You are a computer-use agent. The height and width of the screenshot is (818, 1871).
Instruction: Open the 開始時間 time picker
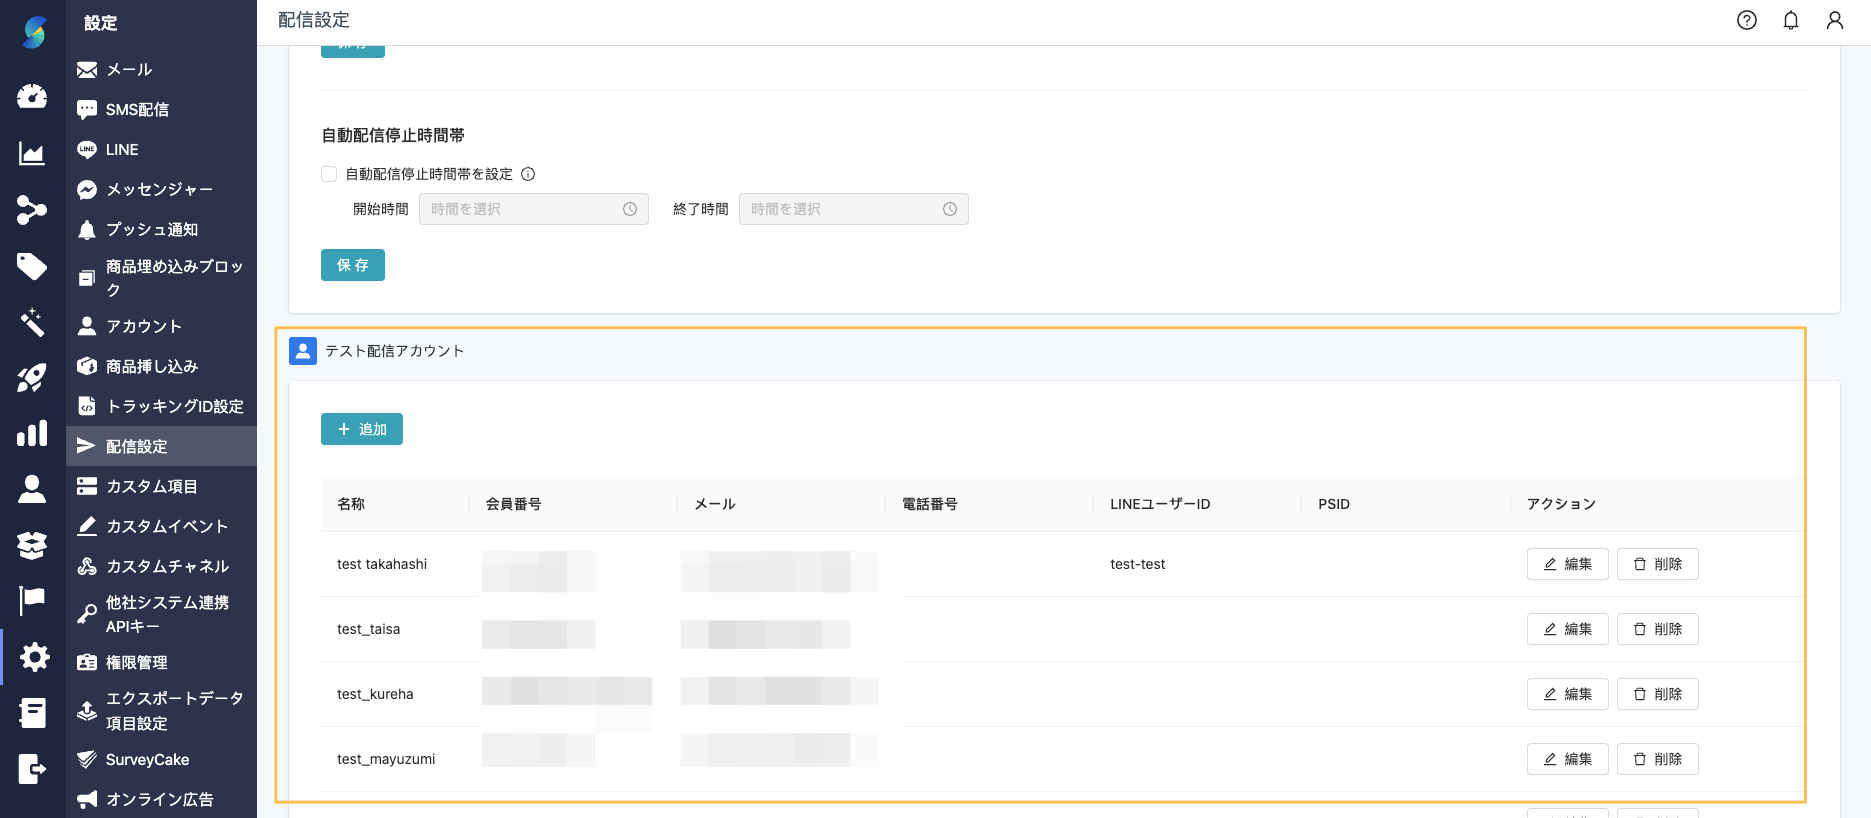coord(533,209)
